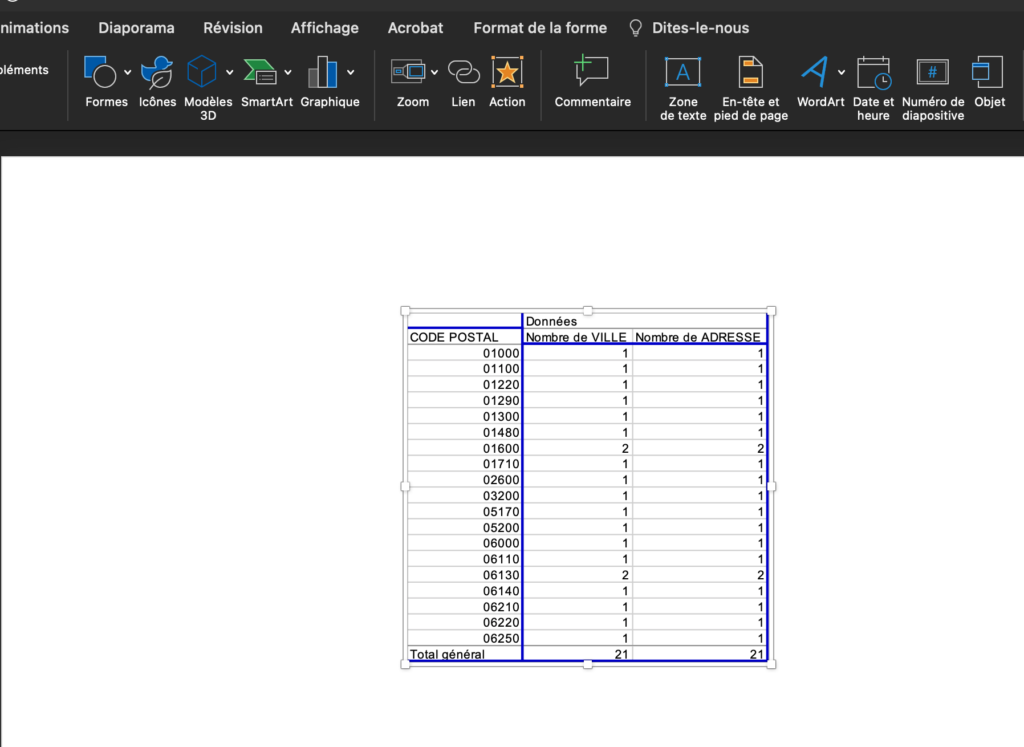The image size is (1024, 747).
Task: Open the Format de la forme tab
Action: tap(539, 28)
